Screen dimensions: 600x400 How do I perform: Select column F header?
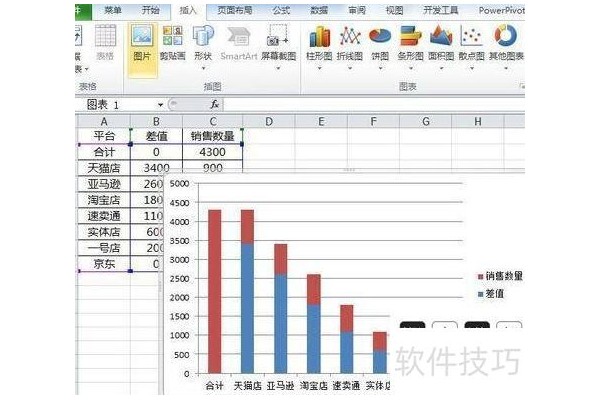(373, 122)
